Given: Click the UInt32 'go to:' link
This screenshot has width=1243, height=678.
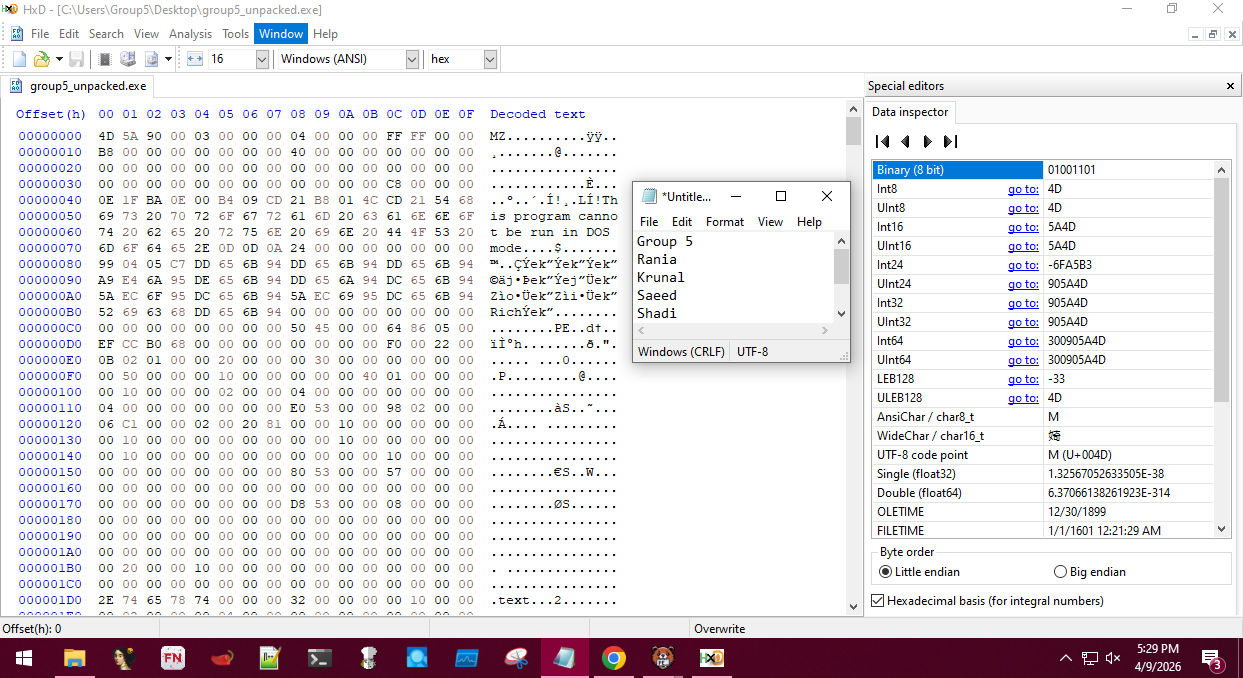Looking at the screenshot, I should pos(1022,322).
